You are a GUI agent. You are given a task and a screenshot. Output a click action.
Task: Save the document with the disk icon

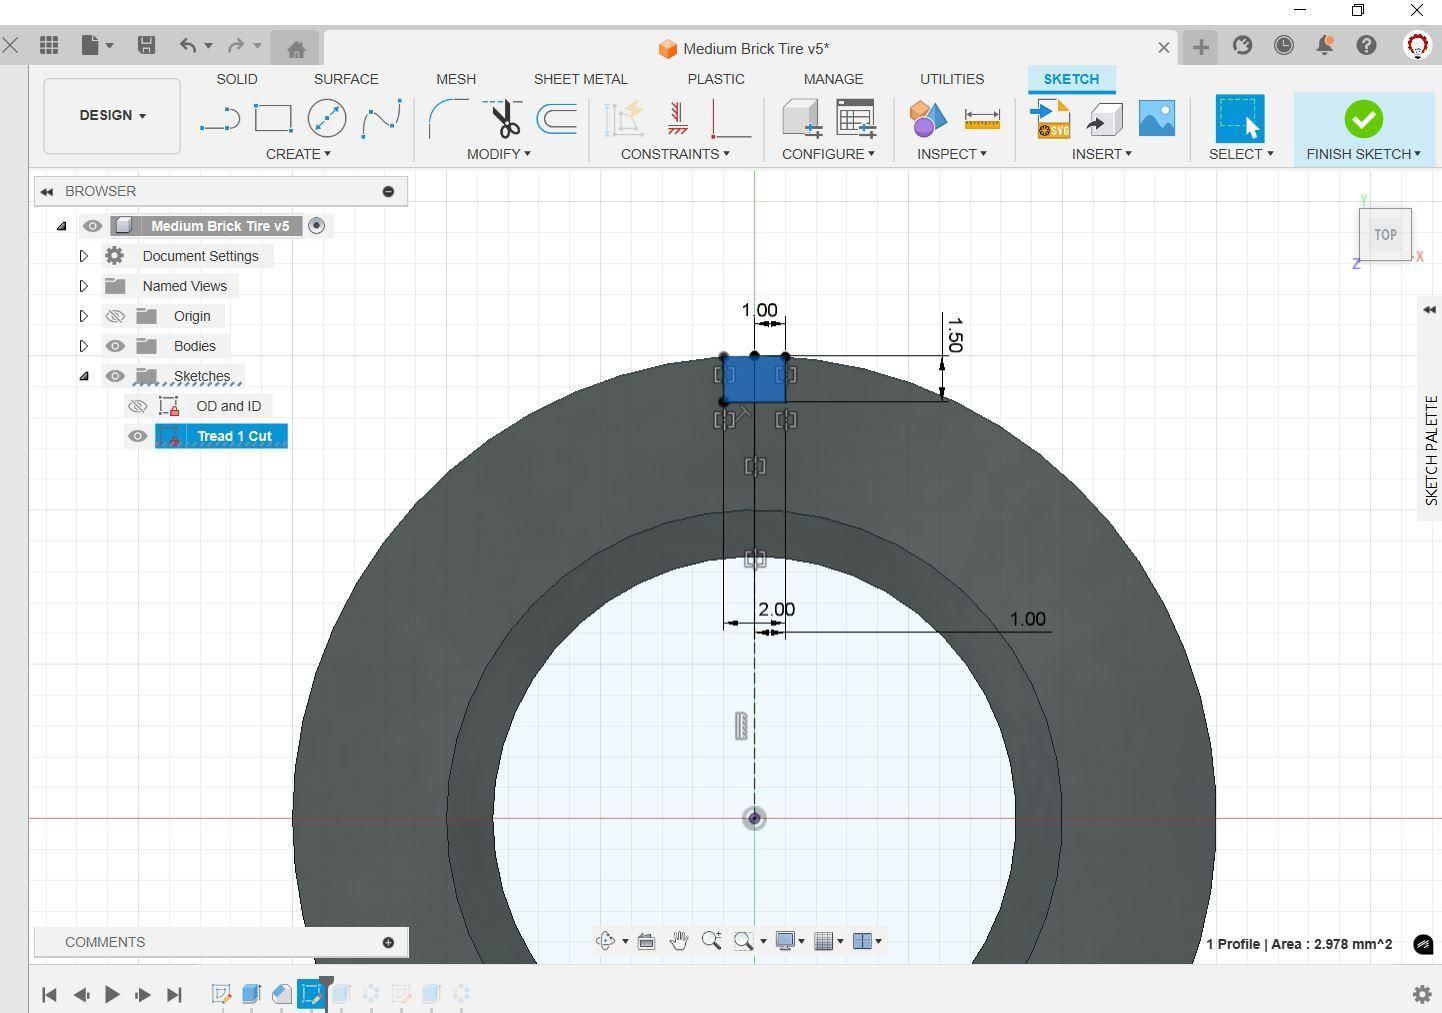pyautogui.click(x=146, y=45)
